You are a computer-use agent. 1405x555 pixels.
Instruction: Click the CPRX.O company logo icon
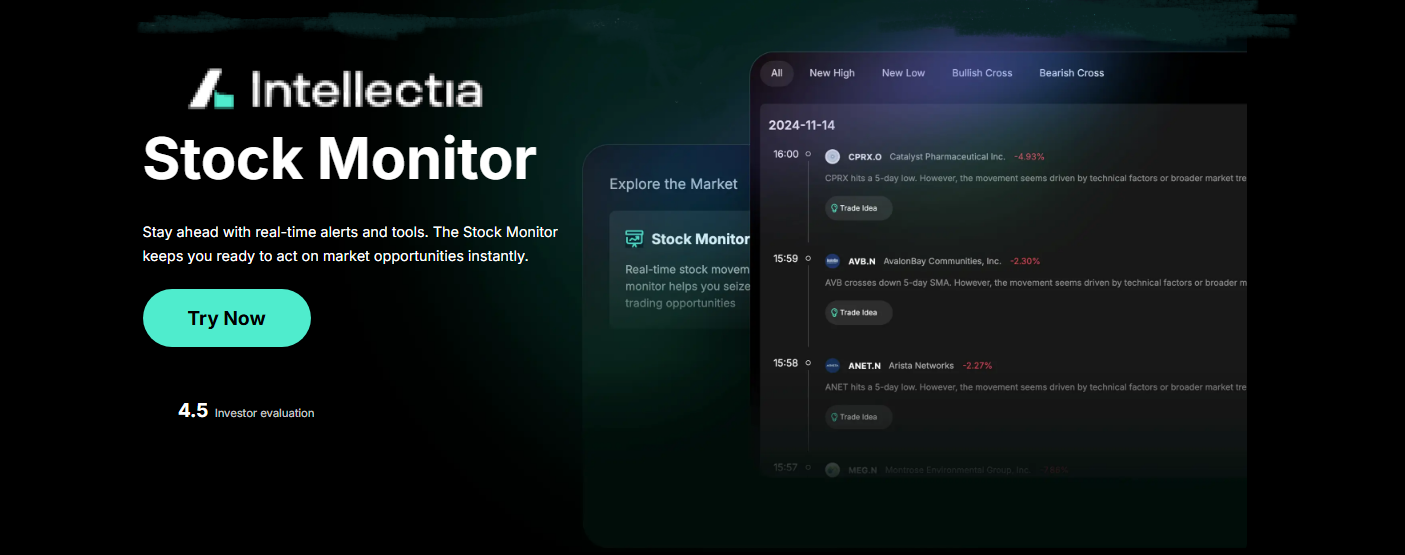point(832,157)
